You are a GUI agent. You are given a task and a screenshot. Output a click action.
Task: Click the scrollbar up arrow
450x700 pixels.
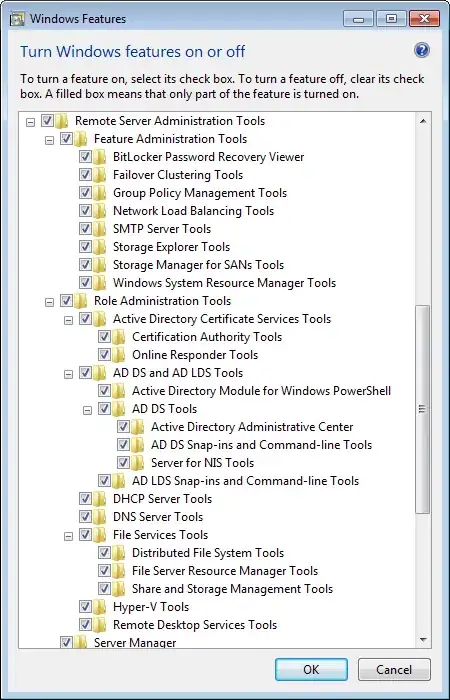tap(423, 121)
